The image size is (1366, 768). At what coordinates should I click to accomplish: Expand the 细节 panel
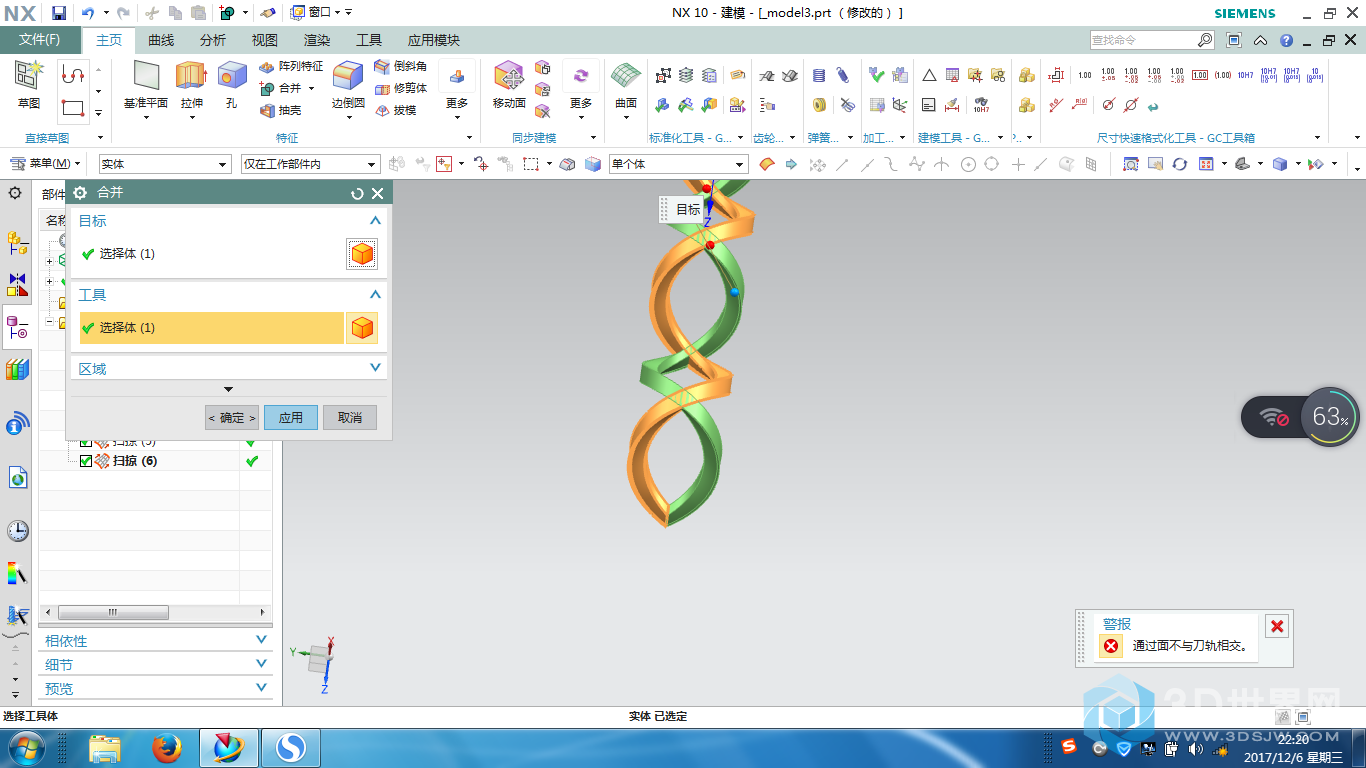(262, 664)
